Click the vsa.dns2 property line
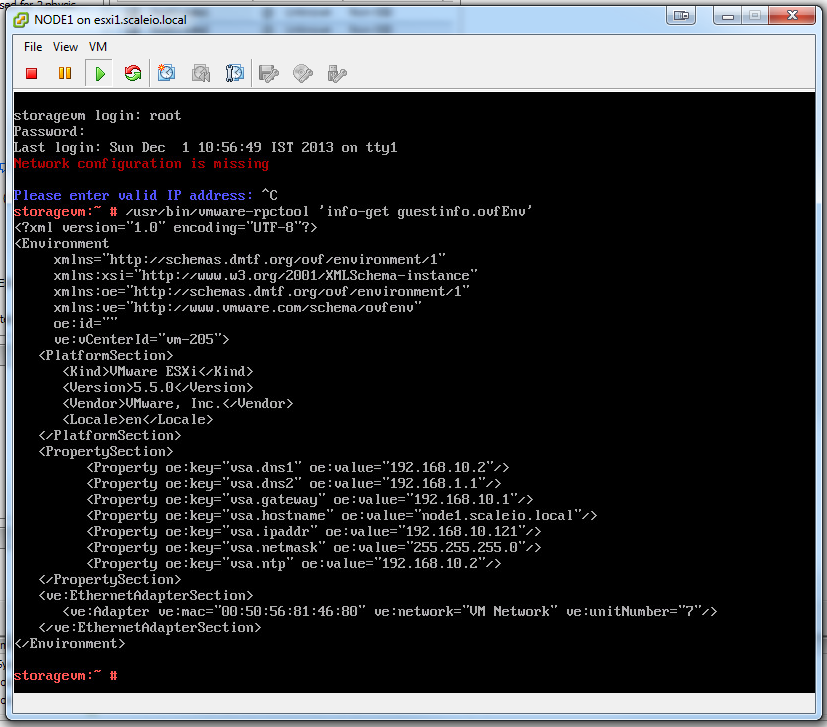Image resolution: width=827 pixels, height=727 pixels. click(x=294, y=484)
